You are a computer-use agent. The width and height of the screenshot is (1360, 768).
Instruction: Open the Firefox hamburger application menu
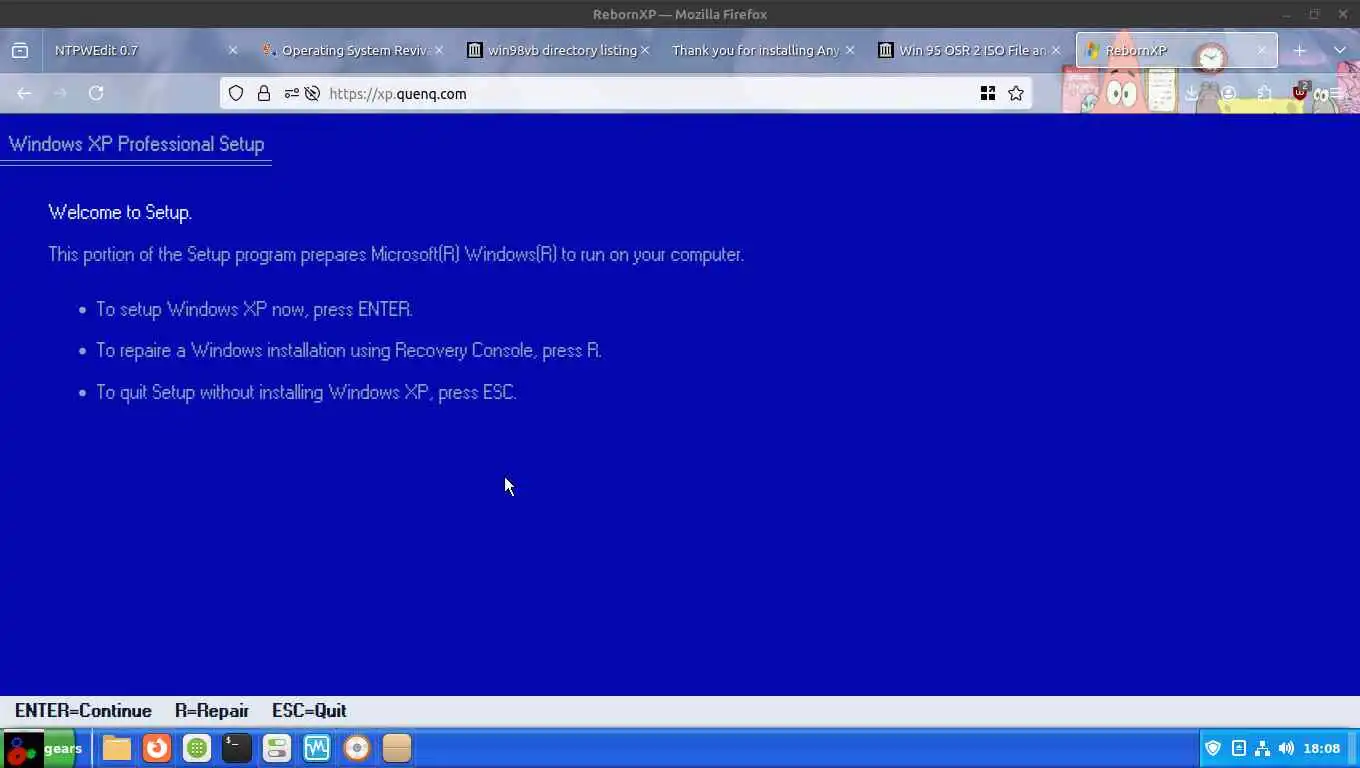pos(1337,93)
